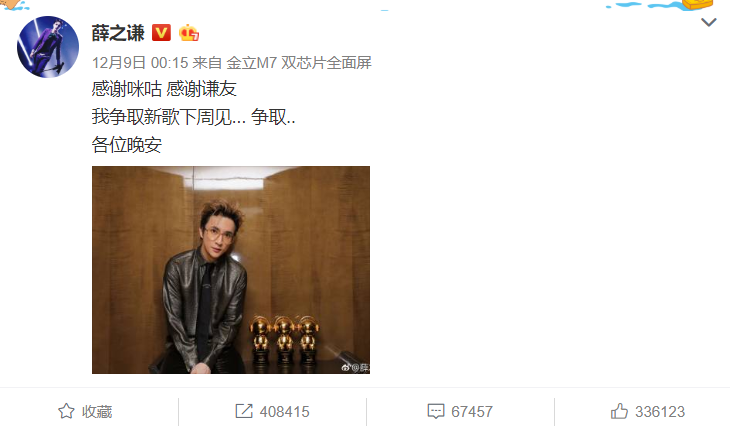
Task: Click the yellow decoration at top right
Action: coord(697,5)
